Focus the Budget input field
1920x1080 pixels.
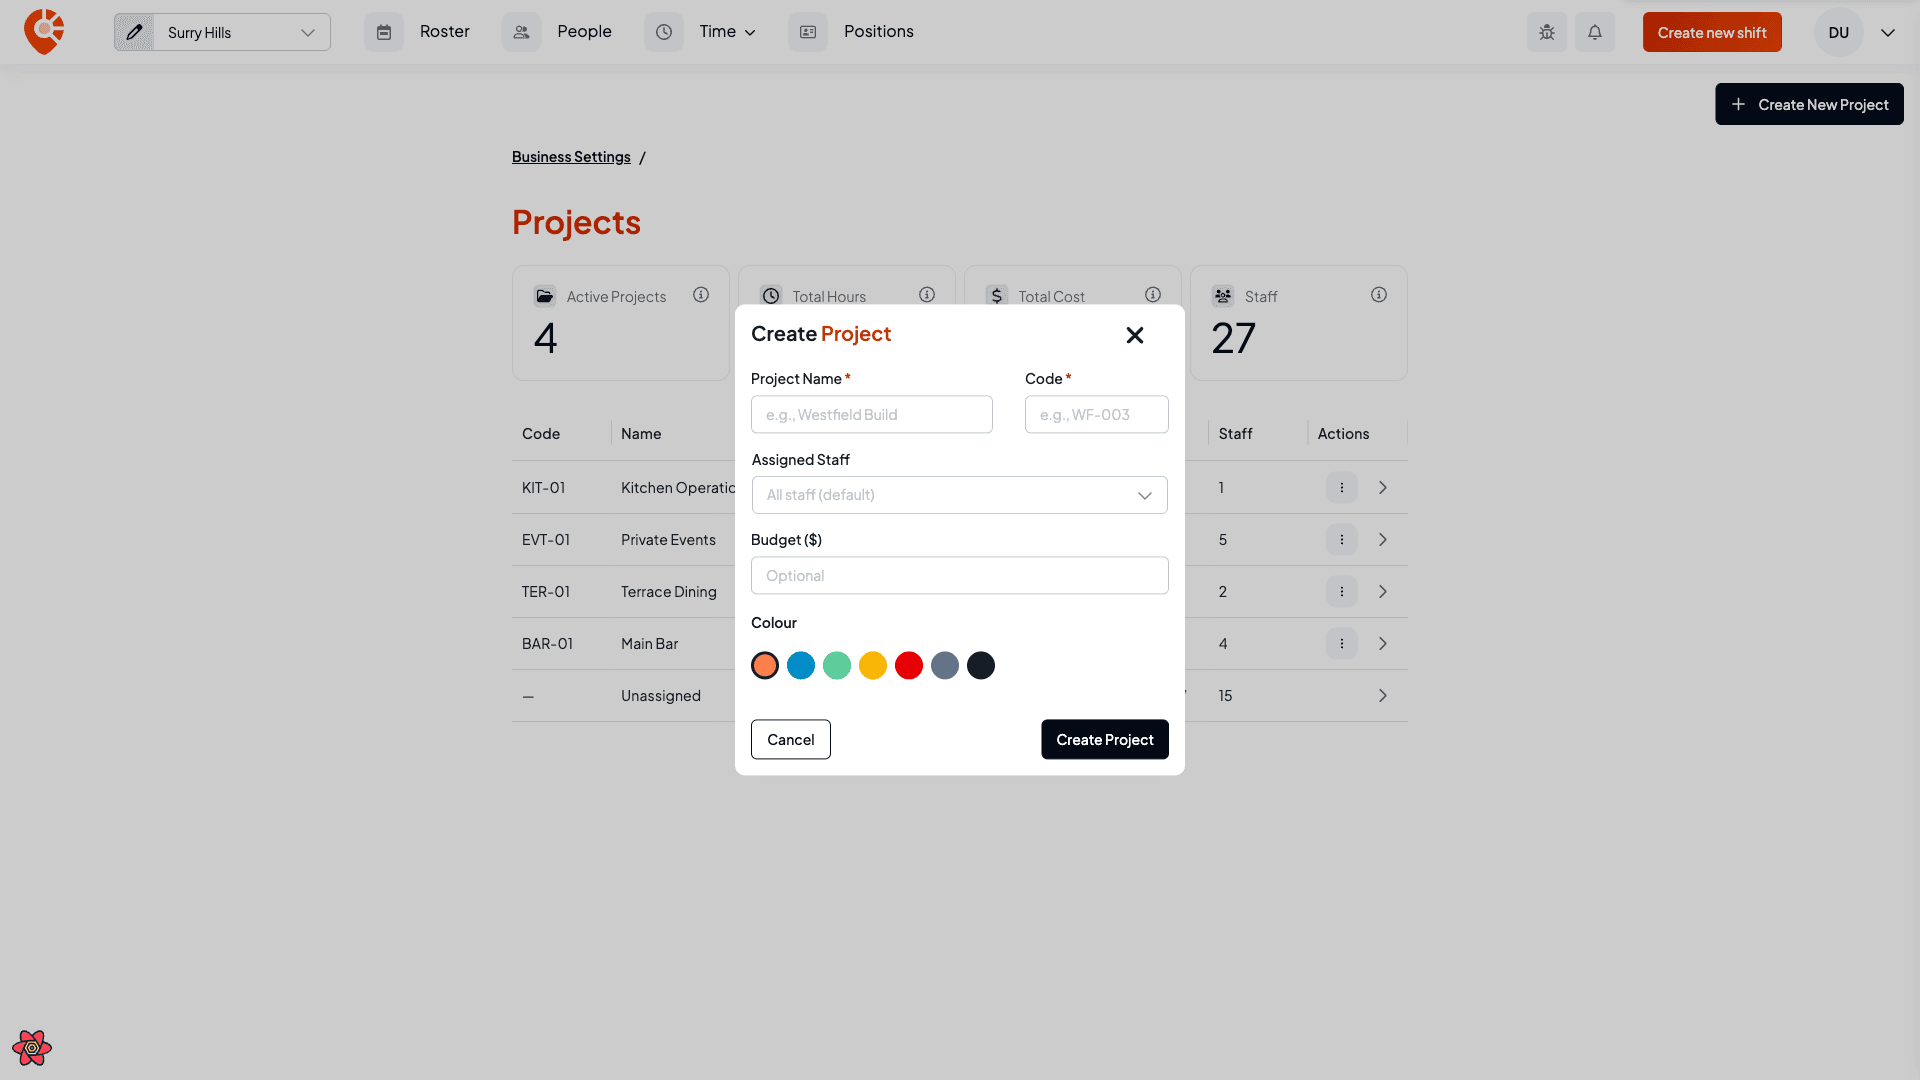point(960,575)
